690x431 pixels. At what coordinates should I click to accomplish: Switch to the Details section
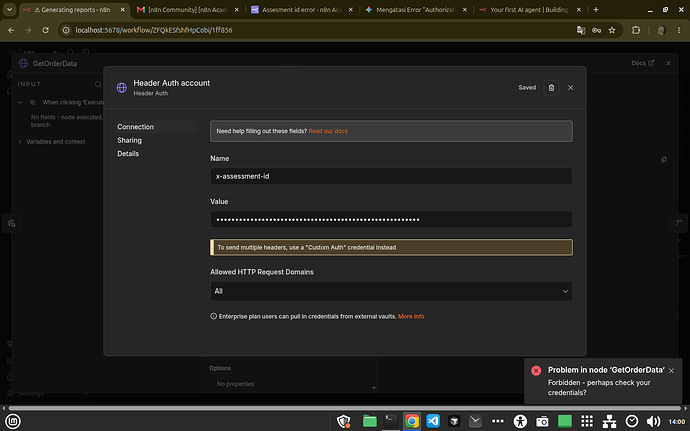click(x=128, y=154)
